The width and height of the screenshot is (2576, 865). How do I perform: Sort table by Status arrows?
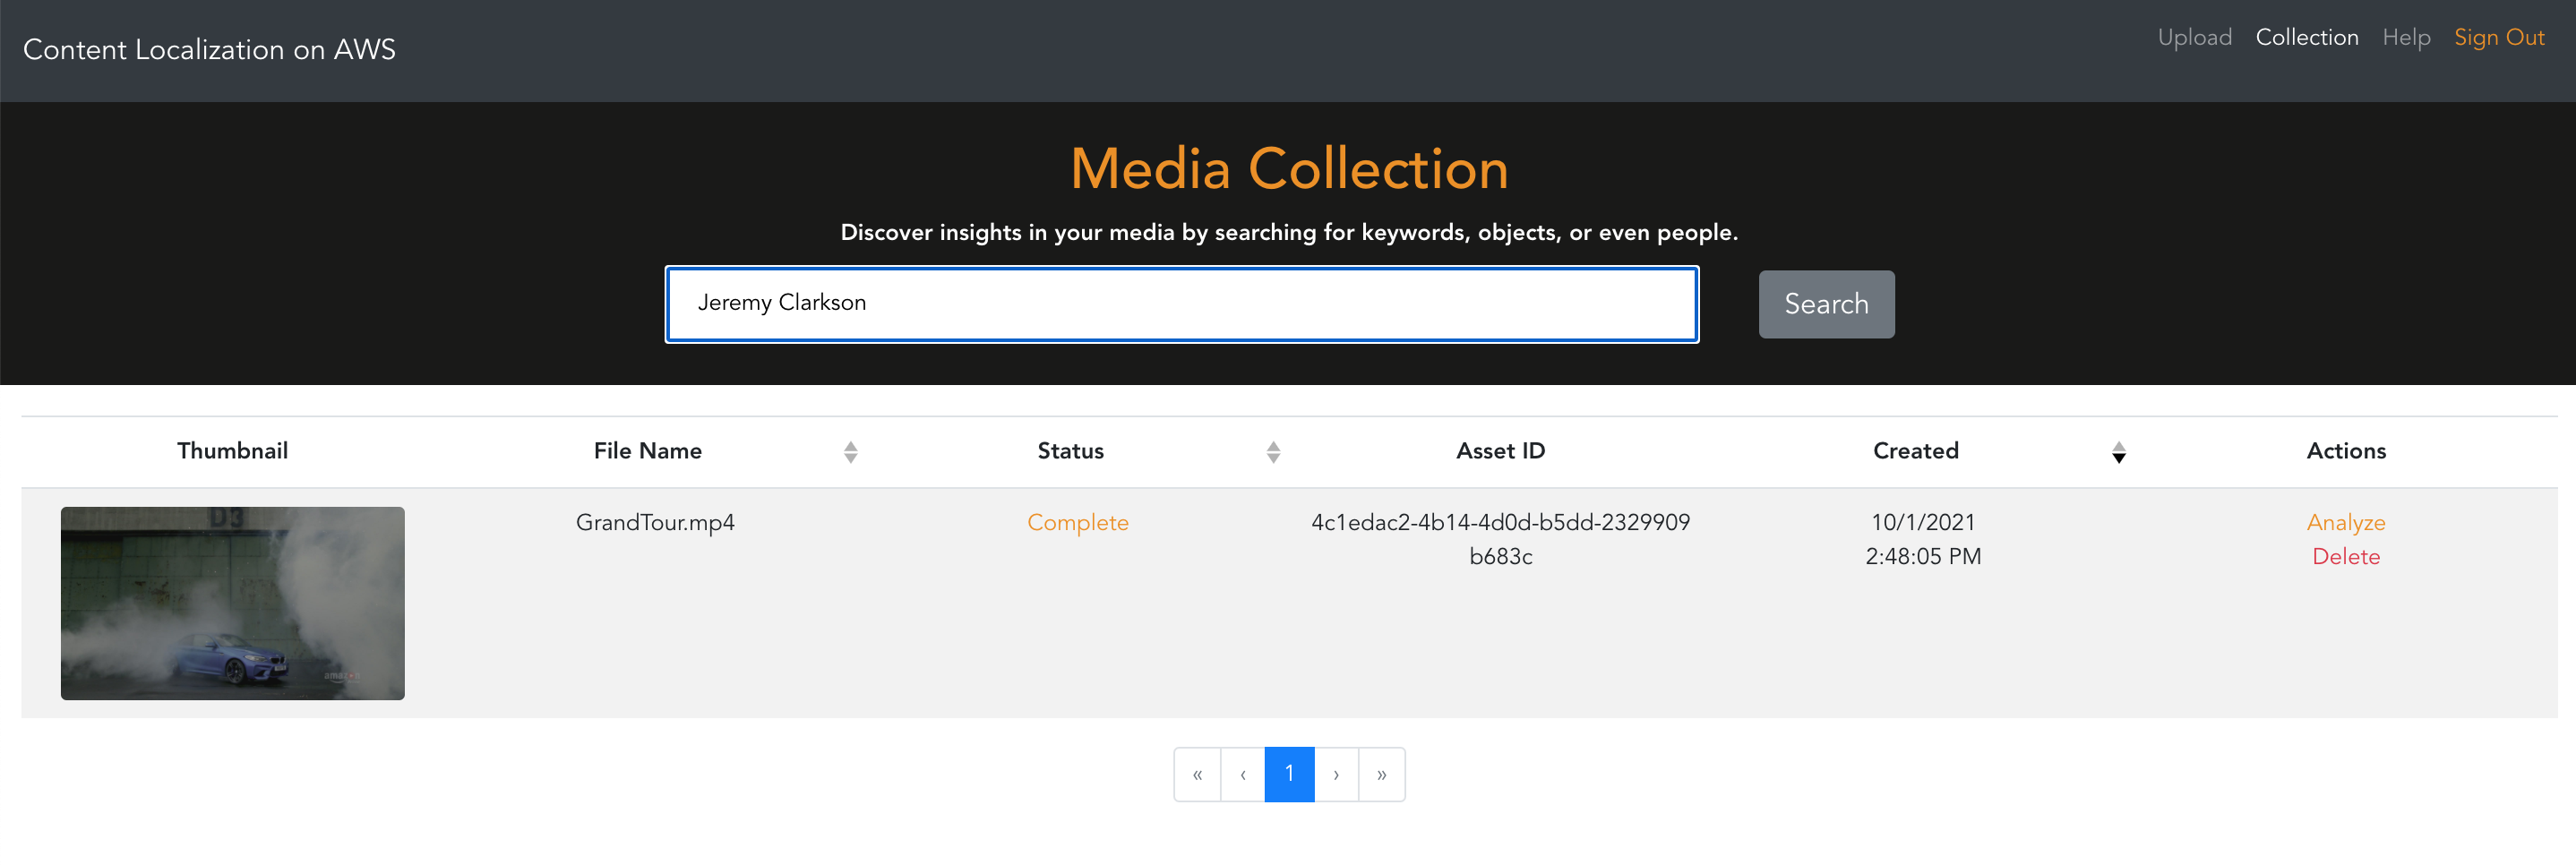[x=1273, y=452]
